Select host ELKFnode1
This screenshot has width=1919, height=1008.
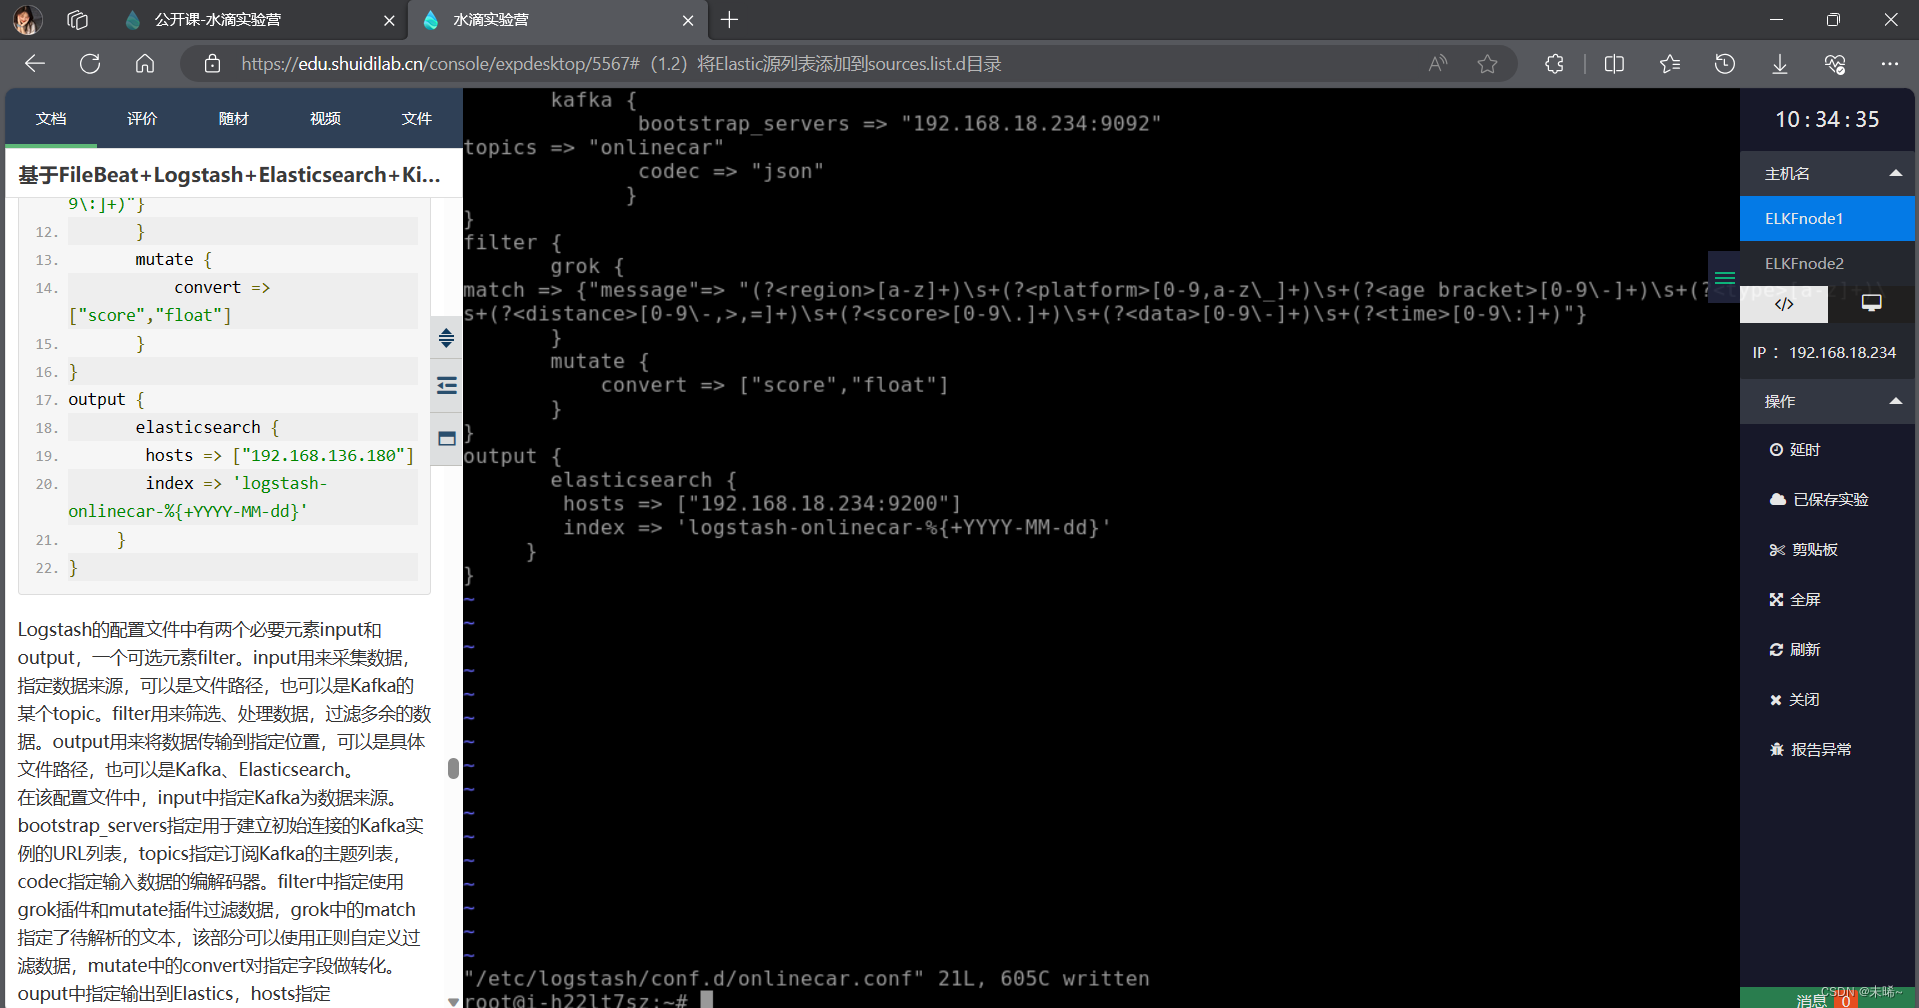click(1827, 218)
